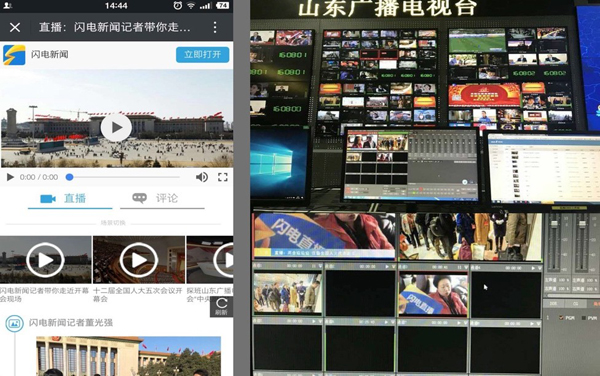The image size is (600, 376).
Task: Click the 0:00 / 0:00 time display
Action: click(39, 177)
